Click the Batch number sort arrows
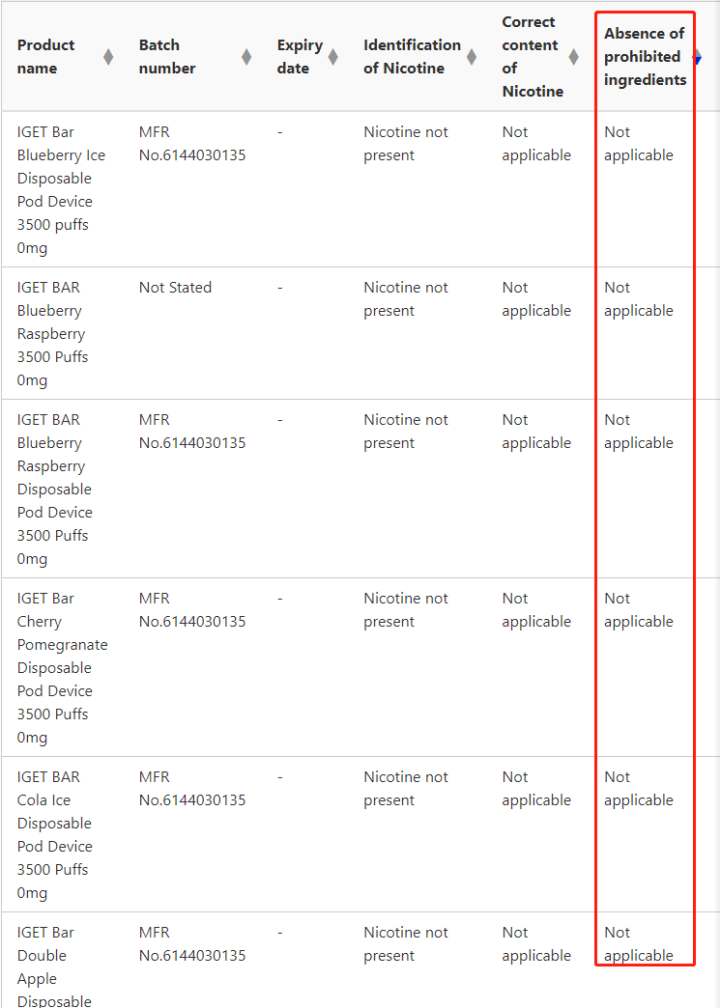 [246, 57]
